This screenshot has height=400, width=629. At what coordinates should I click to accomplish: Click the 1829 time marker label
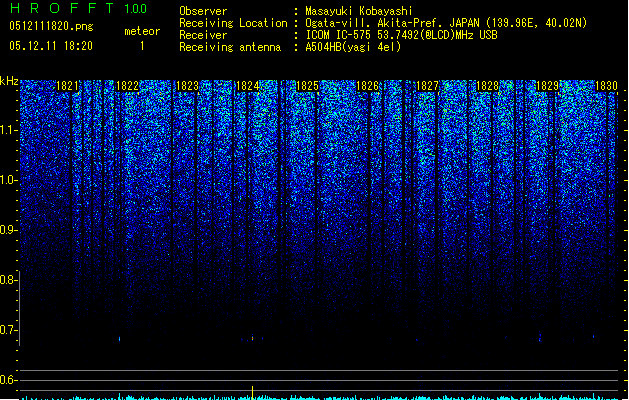547,86
